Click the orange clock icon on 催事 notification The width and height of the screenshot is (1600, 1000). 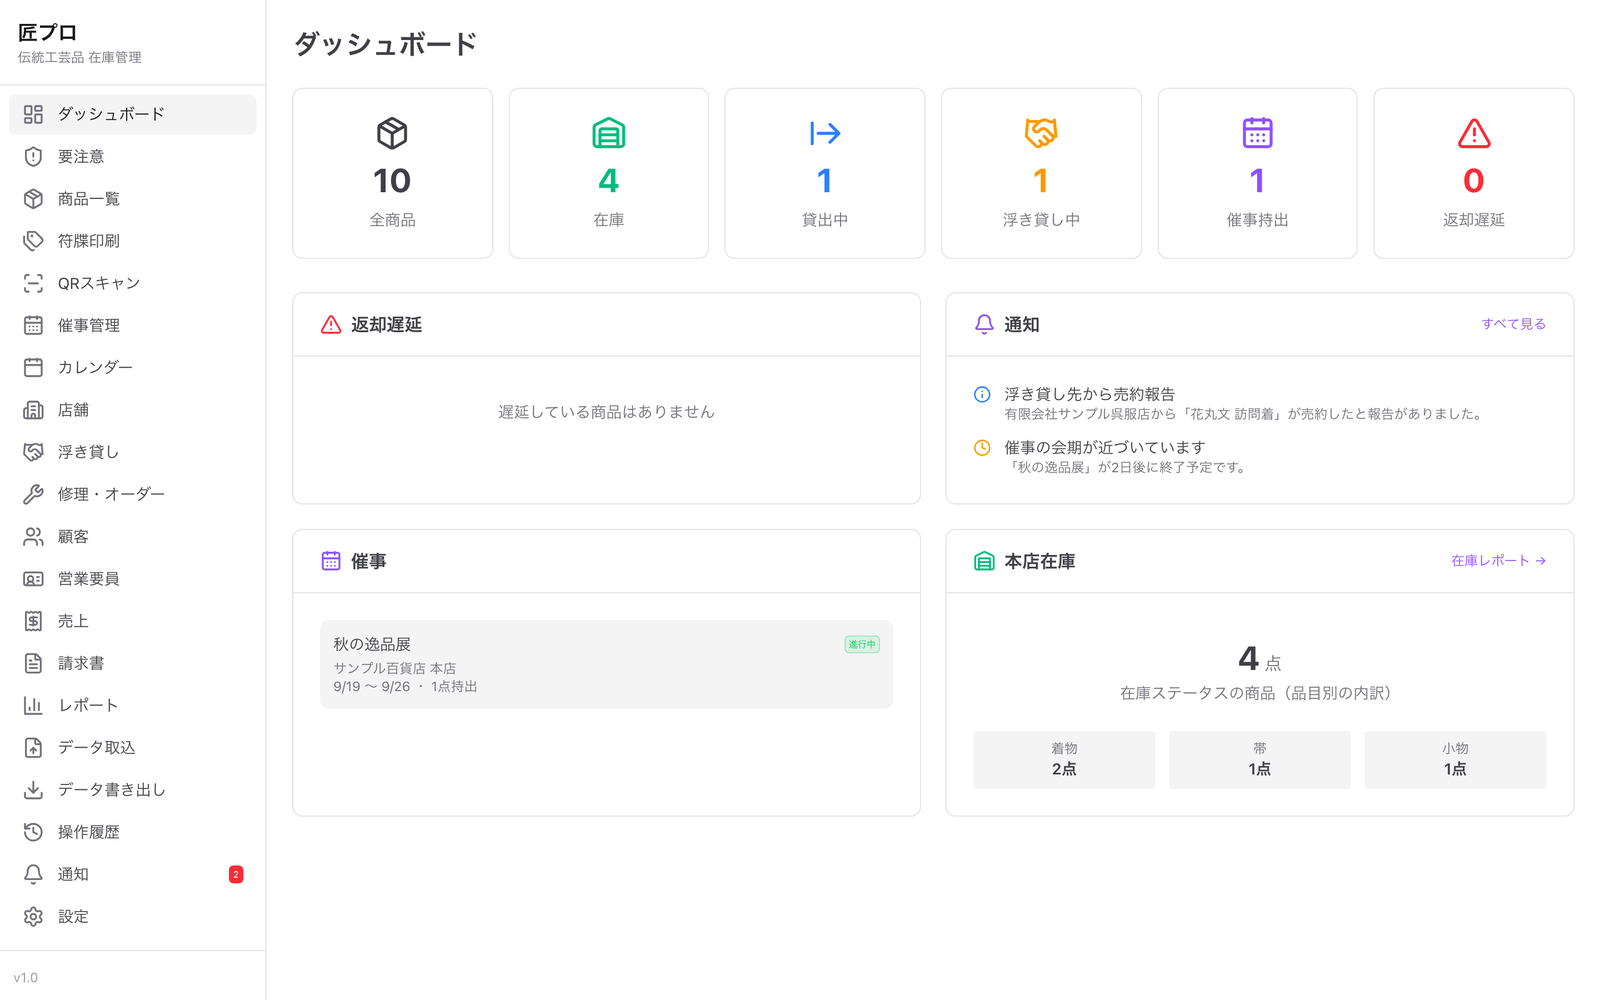982,447
